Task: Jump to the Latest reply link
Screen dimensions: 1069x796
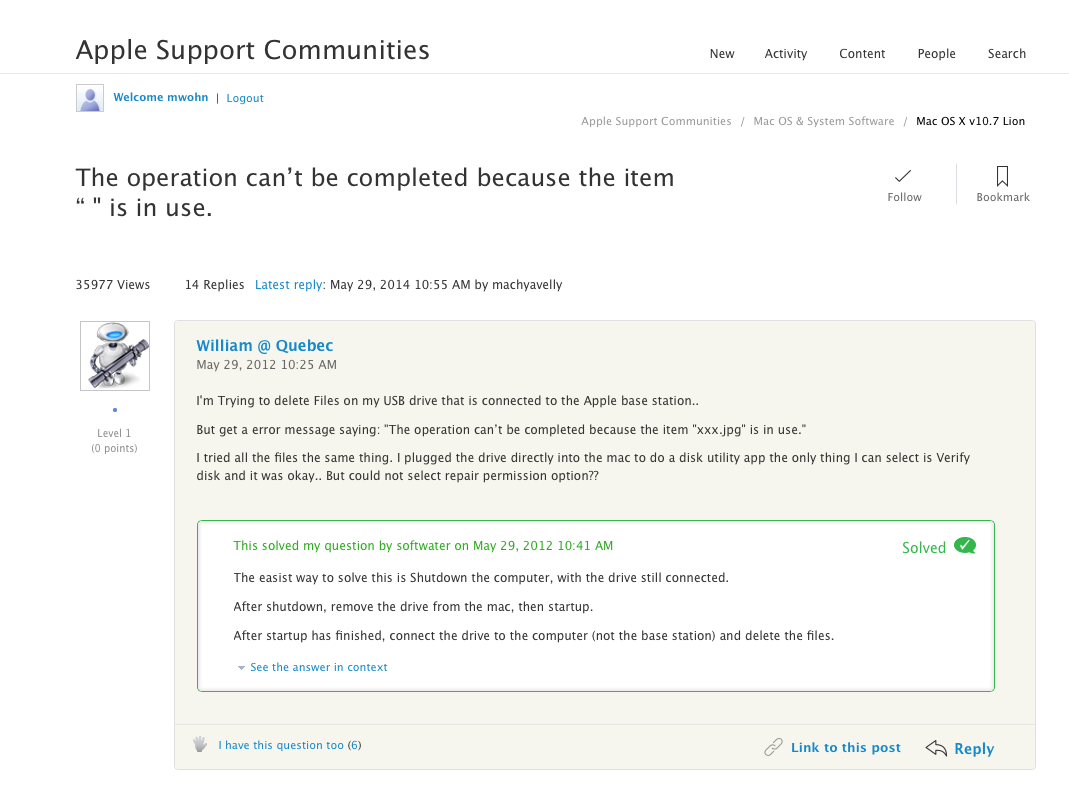Action: point(288,285)
